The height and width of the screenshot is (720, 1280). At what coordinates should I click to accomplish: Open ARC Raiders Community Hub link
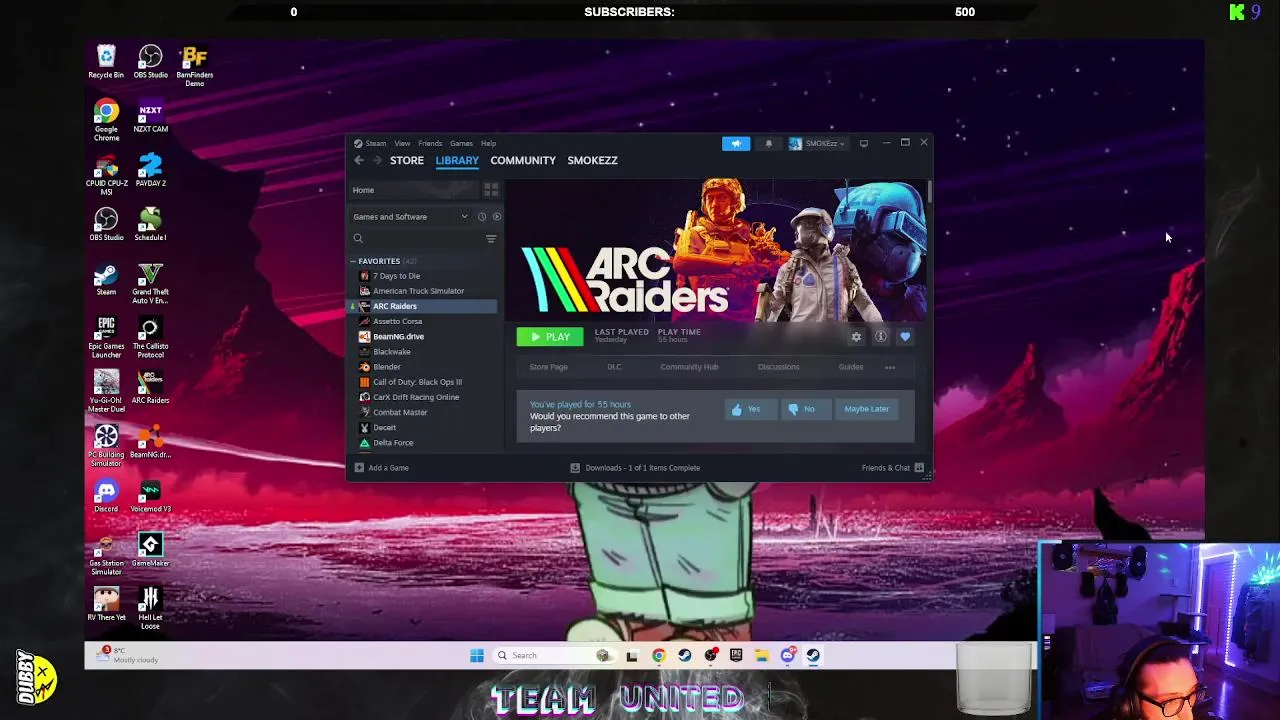point(689,367)
